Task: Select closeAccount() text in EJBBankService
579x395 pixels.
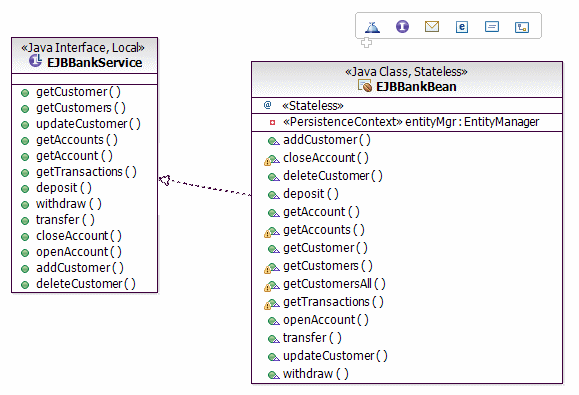Action: click(79, 236)
